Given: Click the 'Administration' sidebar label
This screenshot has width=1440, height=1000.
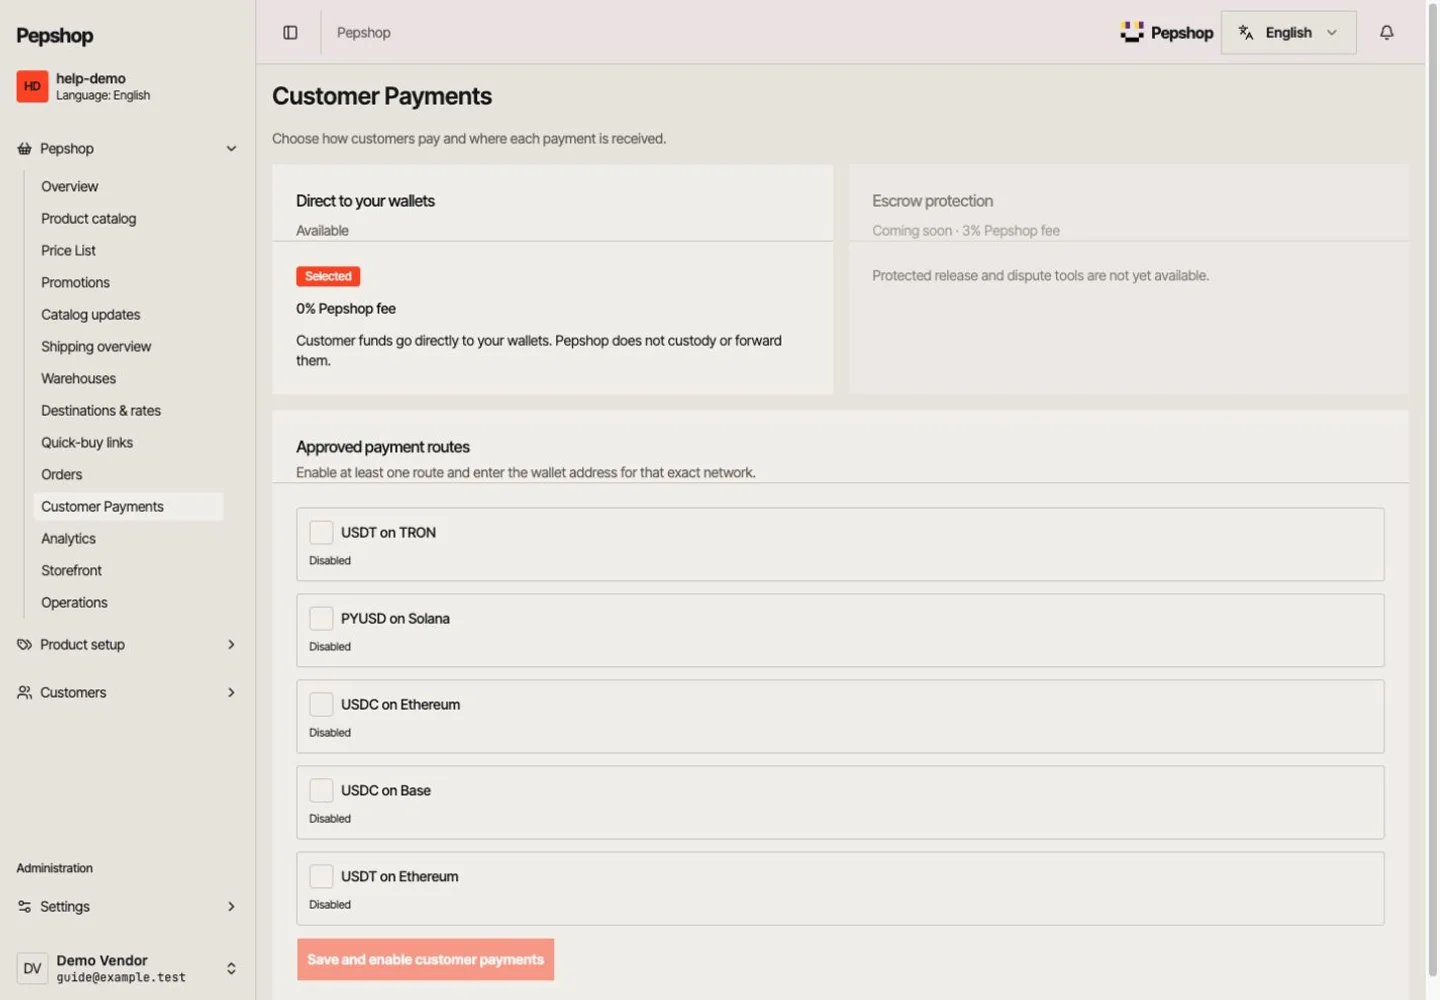Looking at the screenshot, I should click(x=55, y=868).
